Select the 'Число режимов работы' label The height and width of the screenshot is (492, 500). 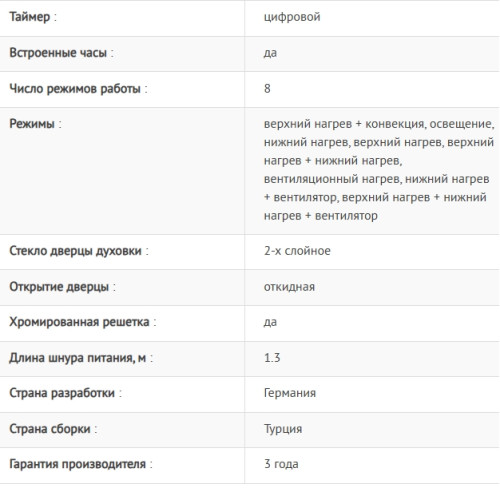click(x=75, y=89)
